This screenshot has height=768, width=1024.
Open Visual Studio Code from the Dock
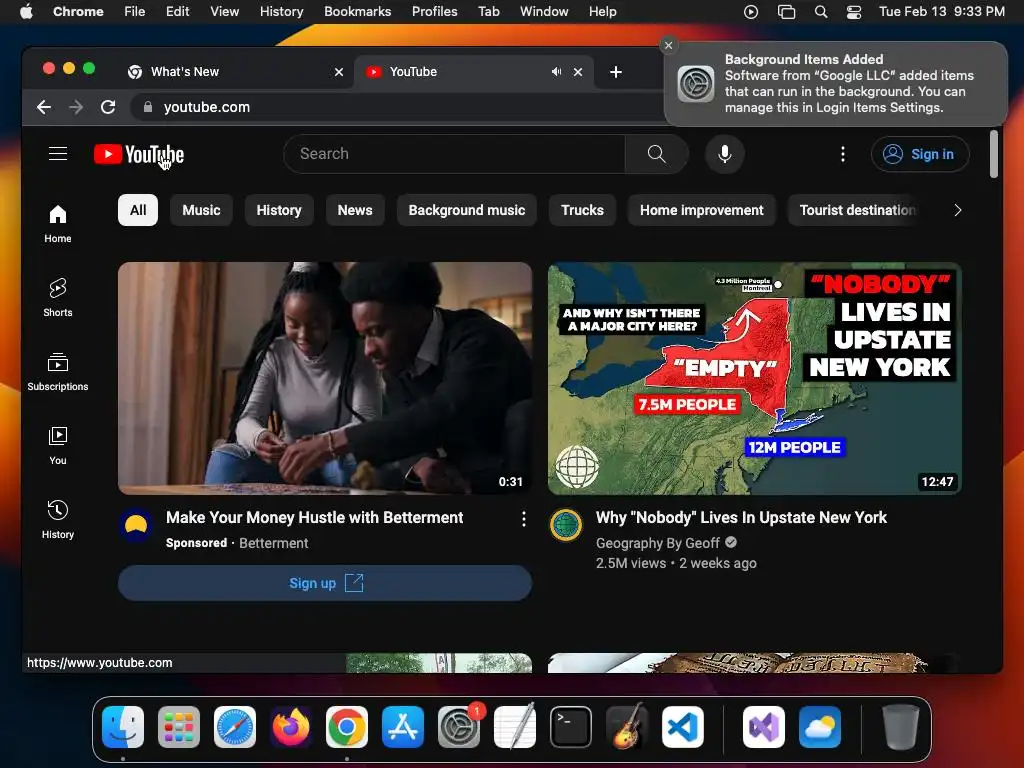(682, 727)
